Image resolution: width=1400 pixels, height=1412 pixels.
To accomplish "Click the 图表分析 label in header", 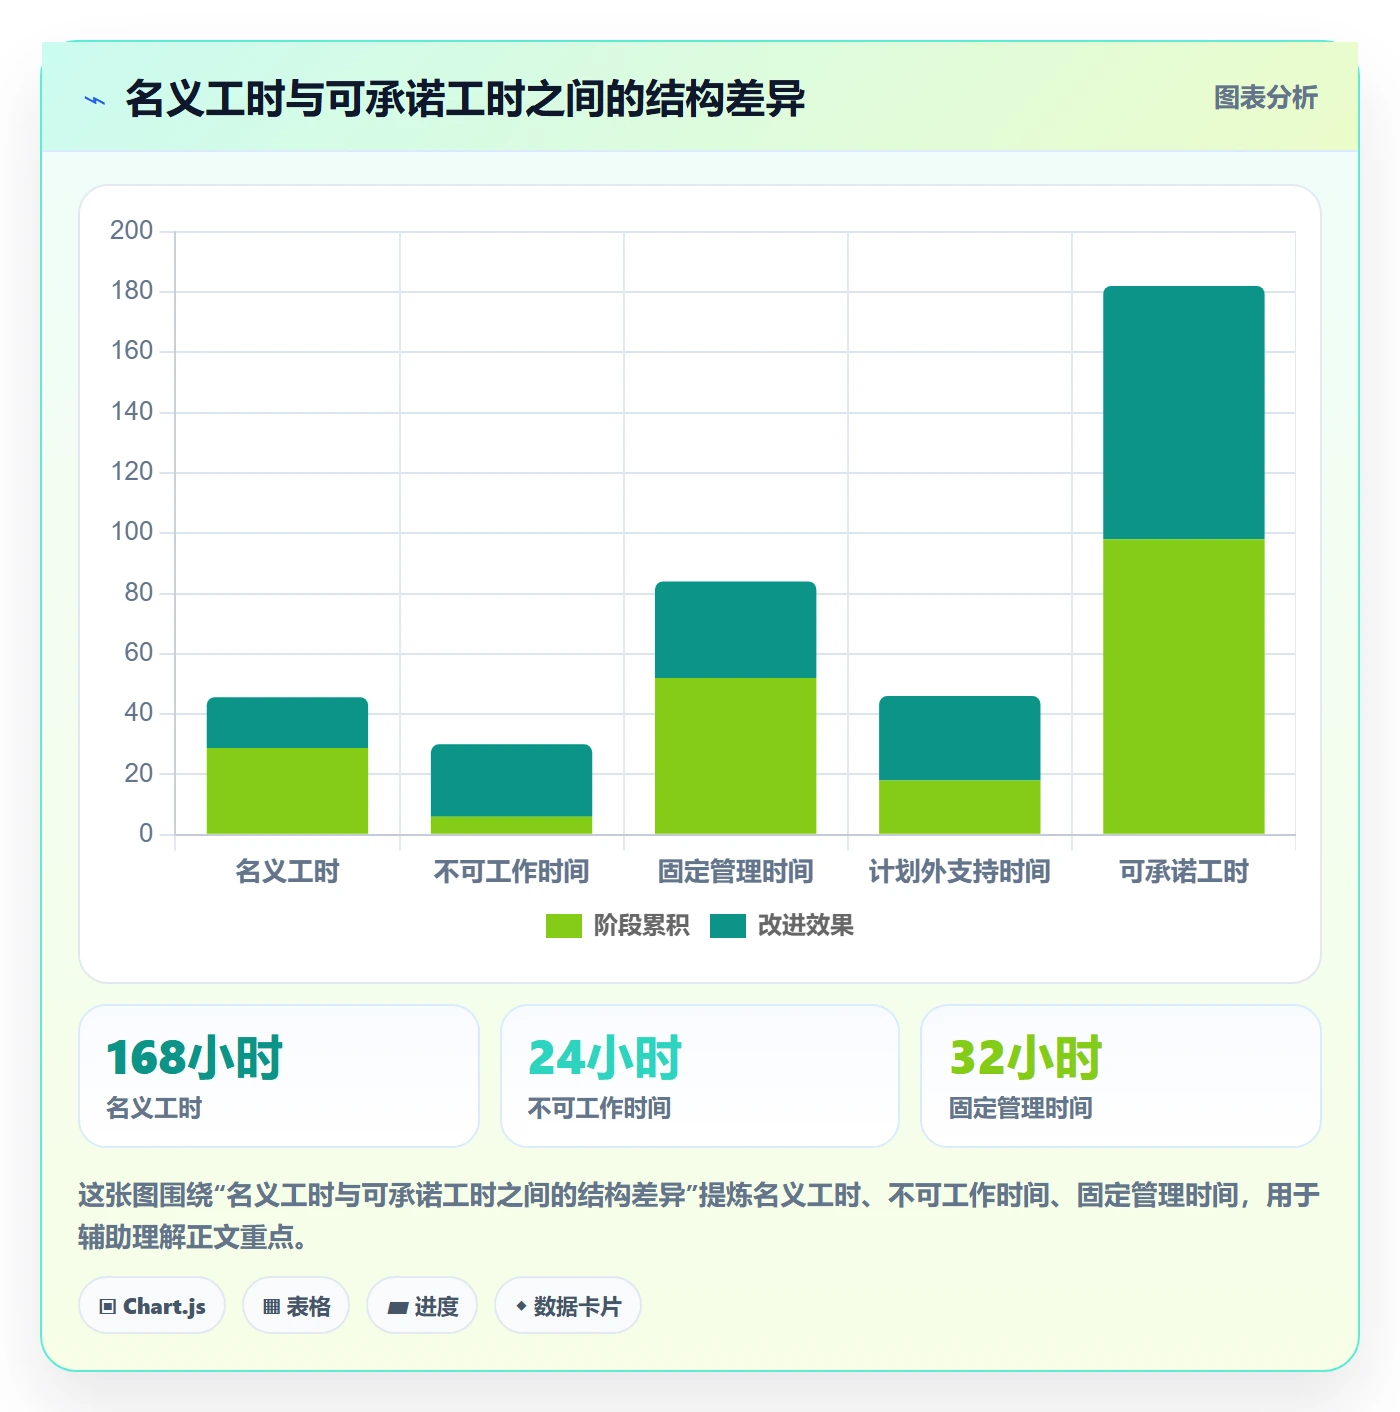I will 1265,97.
